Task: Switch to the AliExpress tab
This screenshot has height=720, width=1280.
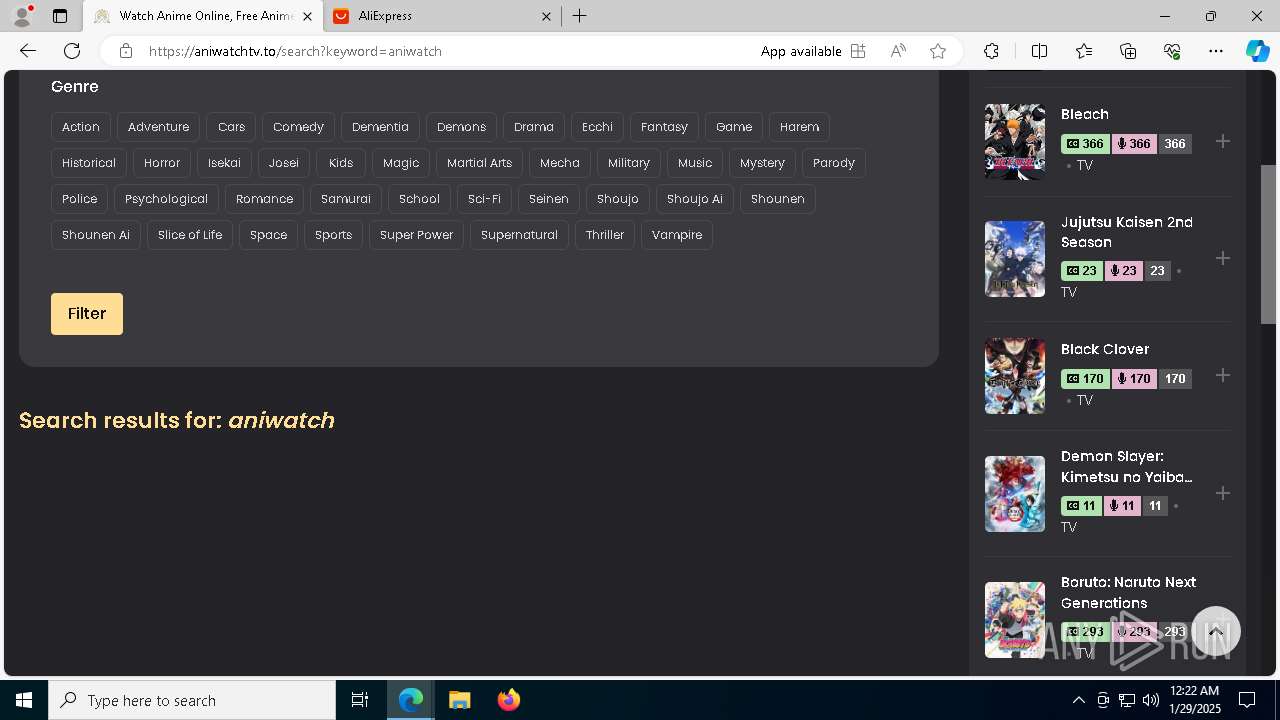Action: 442,16
